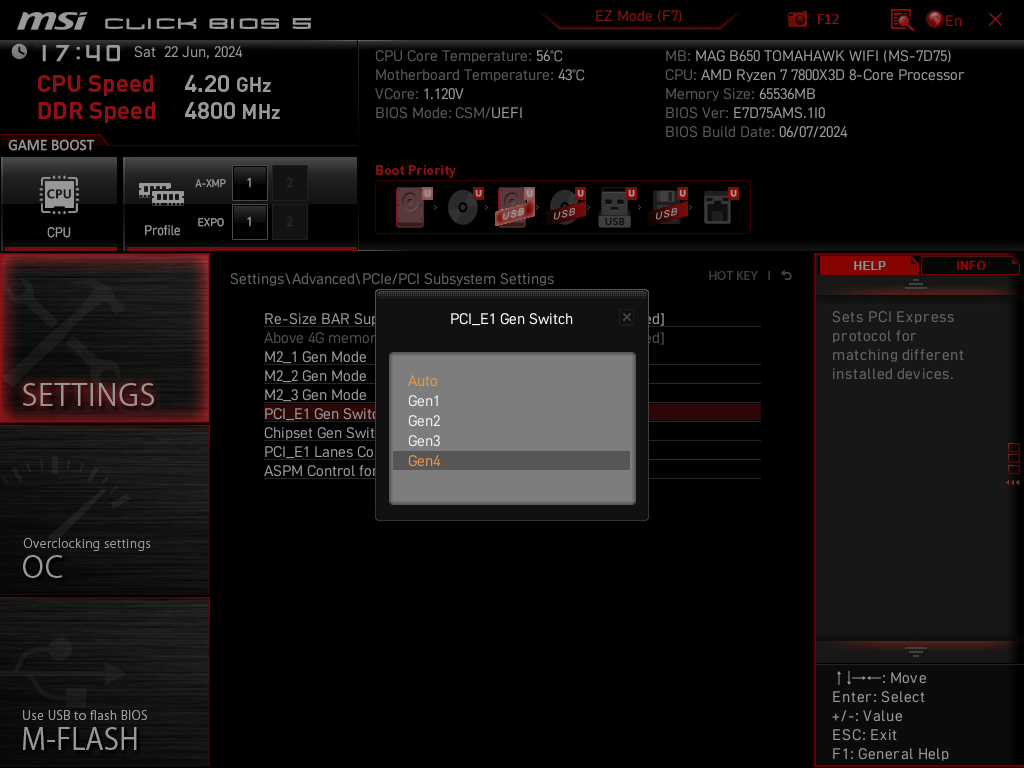Image resolution: width=1024 pixels, height=768 pixels.
Task: Click BIOS Ver E7D75AMS.1I0 text
Action: (745, 113)
